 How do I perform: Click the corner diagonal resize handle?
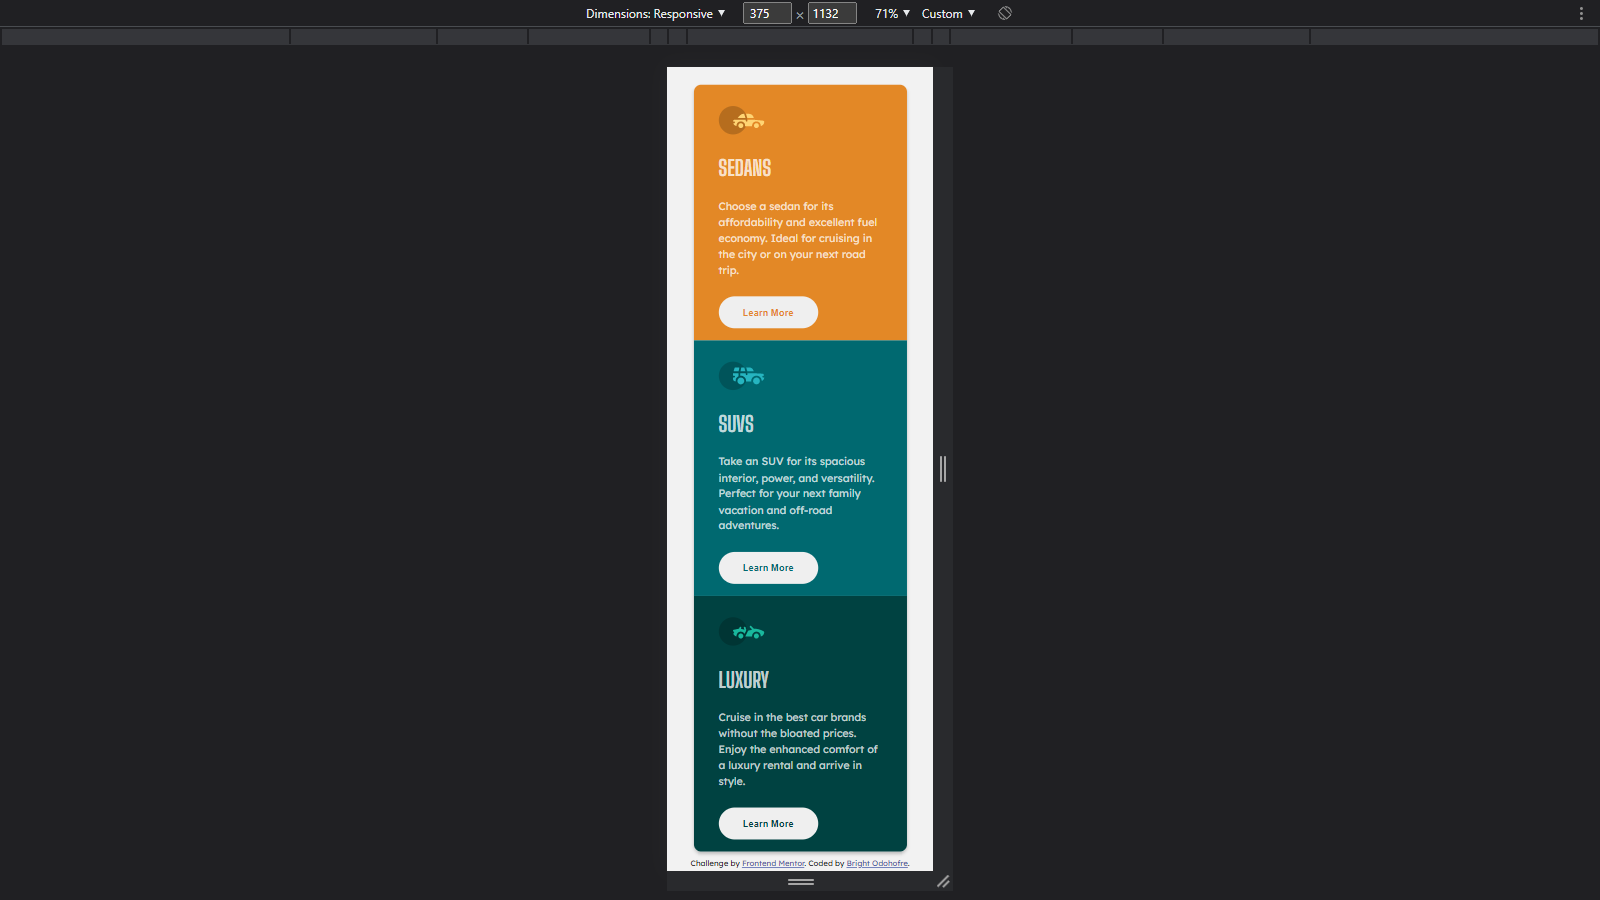[943, 882]
